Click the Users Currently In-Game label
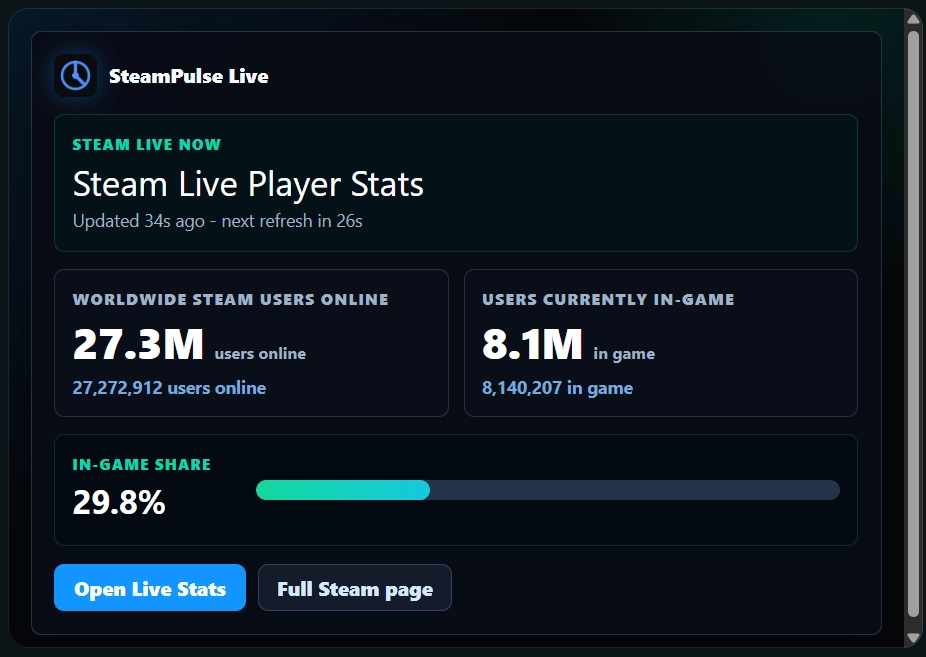This screenshot has height=657, width=926. click(x=608, y=299)
